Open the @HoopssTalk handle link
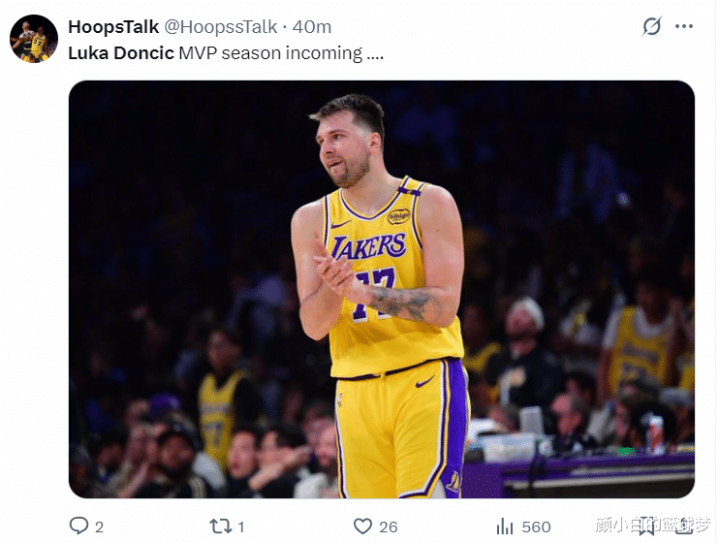The image size is (719, 543). coord(222,27)
